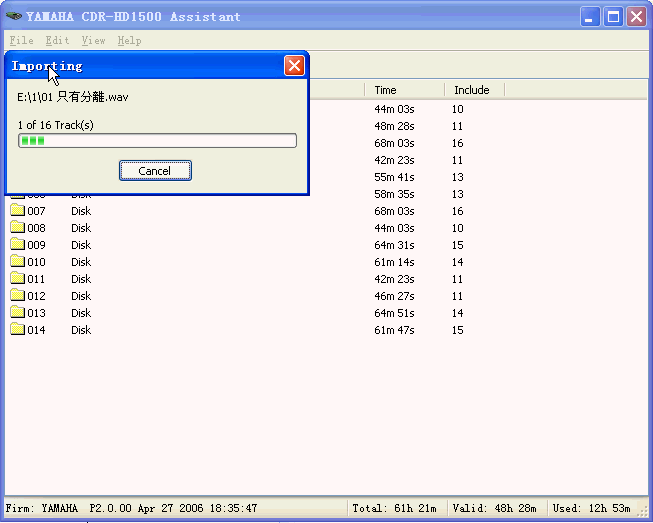
Task: Click the Used 12h 53m status entry
Action: [591, 508]
